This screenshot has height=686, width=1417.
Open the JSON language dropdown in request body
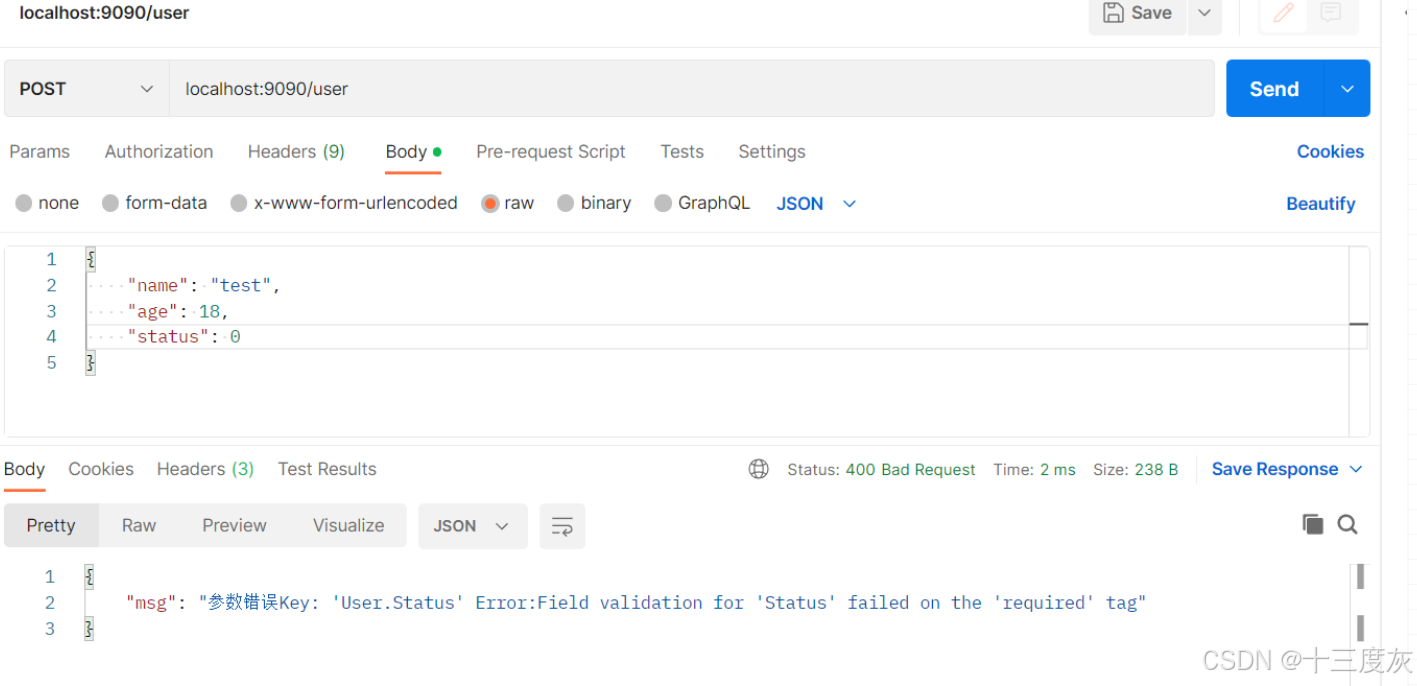point(815,203)
